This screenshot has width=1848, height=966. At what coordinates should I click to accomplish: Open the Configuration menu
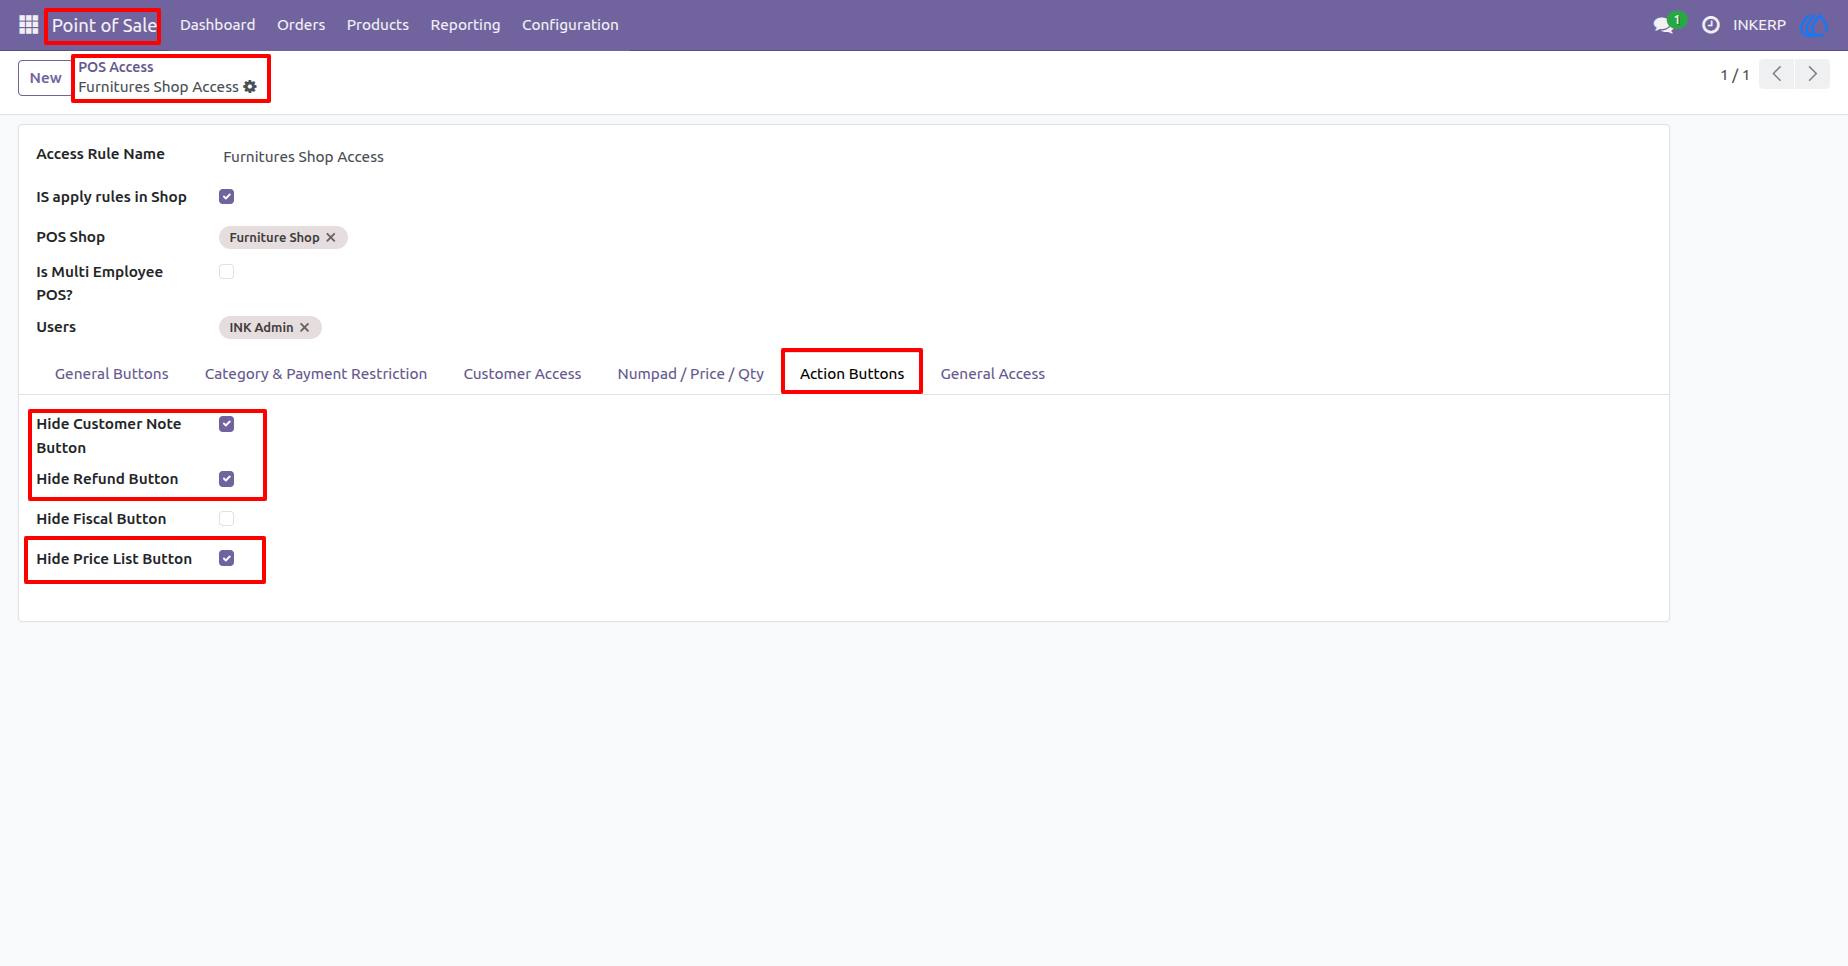tap(570, 25)
